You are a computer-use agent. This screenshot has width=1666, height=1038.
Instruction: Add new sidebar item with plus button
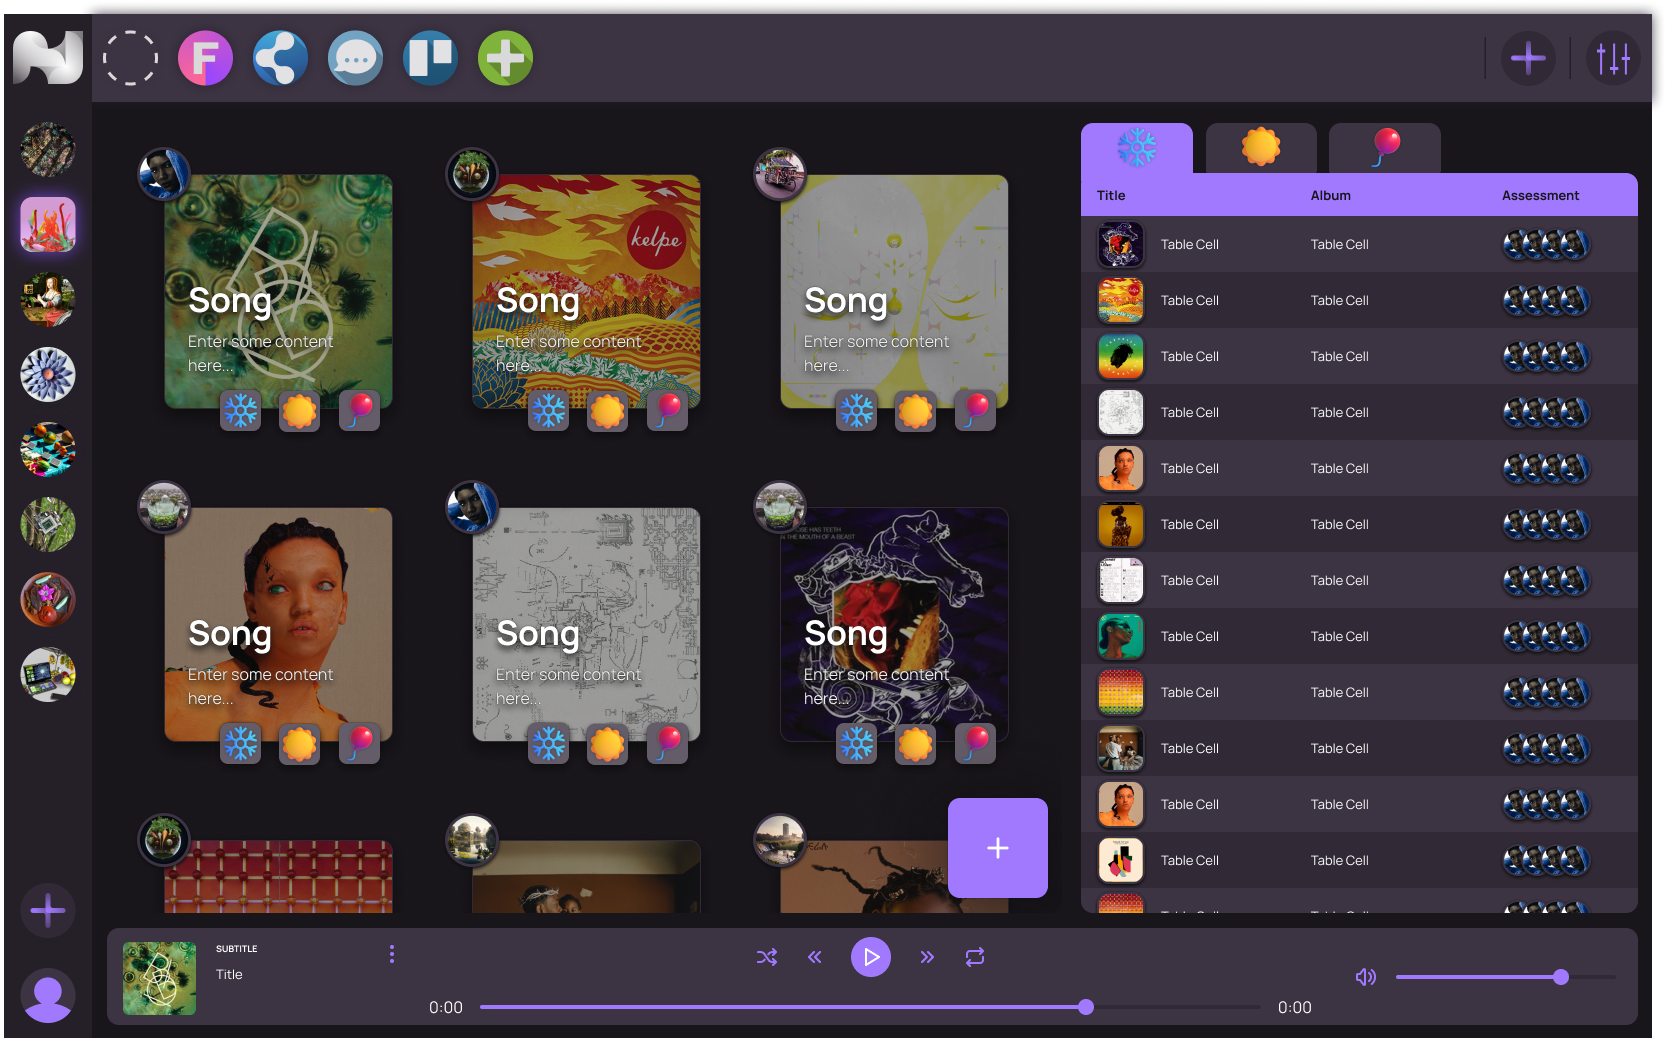pos(48,910)
